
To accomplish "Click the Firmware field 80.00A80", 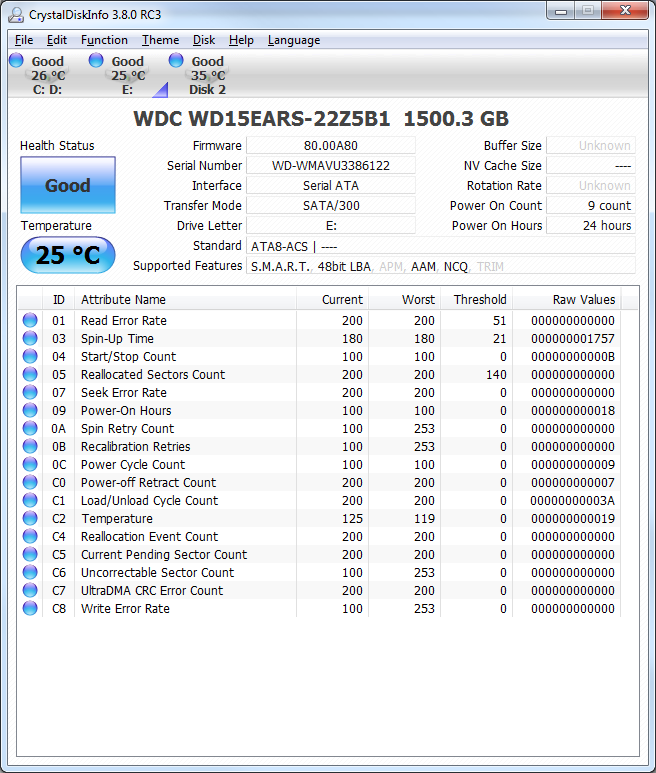I will tap(331, 145).
